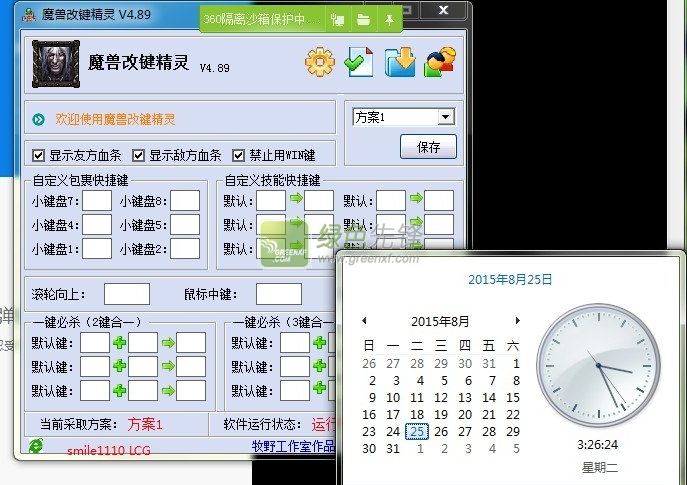Go to next month in calendar

[x=517, y=321]
